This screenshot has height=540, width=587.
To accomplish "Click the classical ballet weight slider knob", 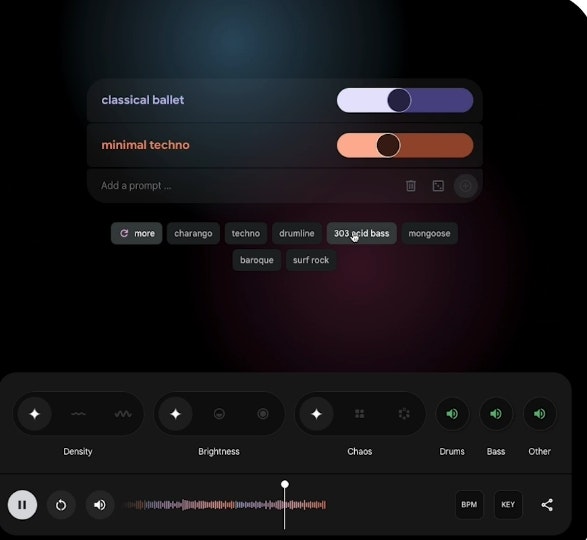I will click(399, 100).
